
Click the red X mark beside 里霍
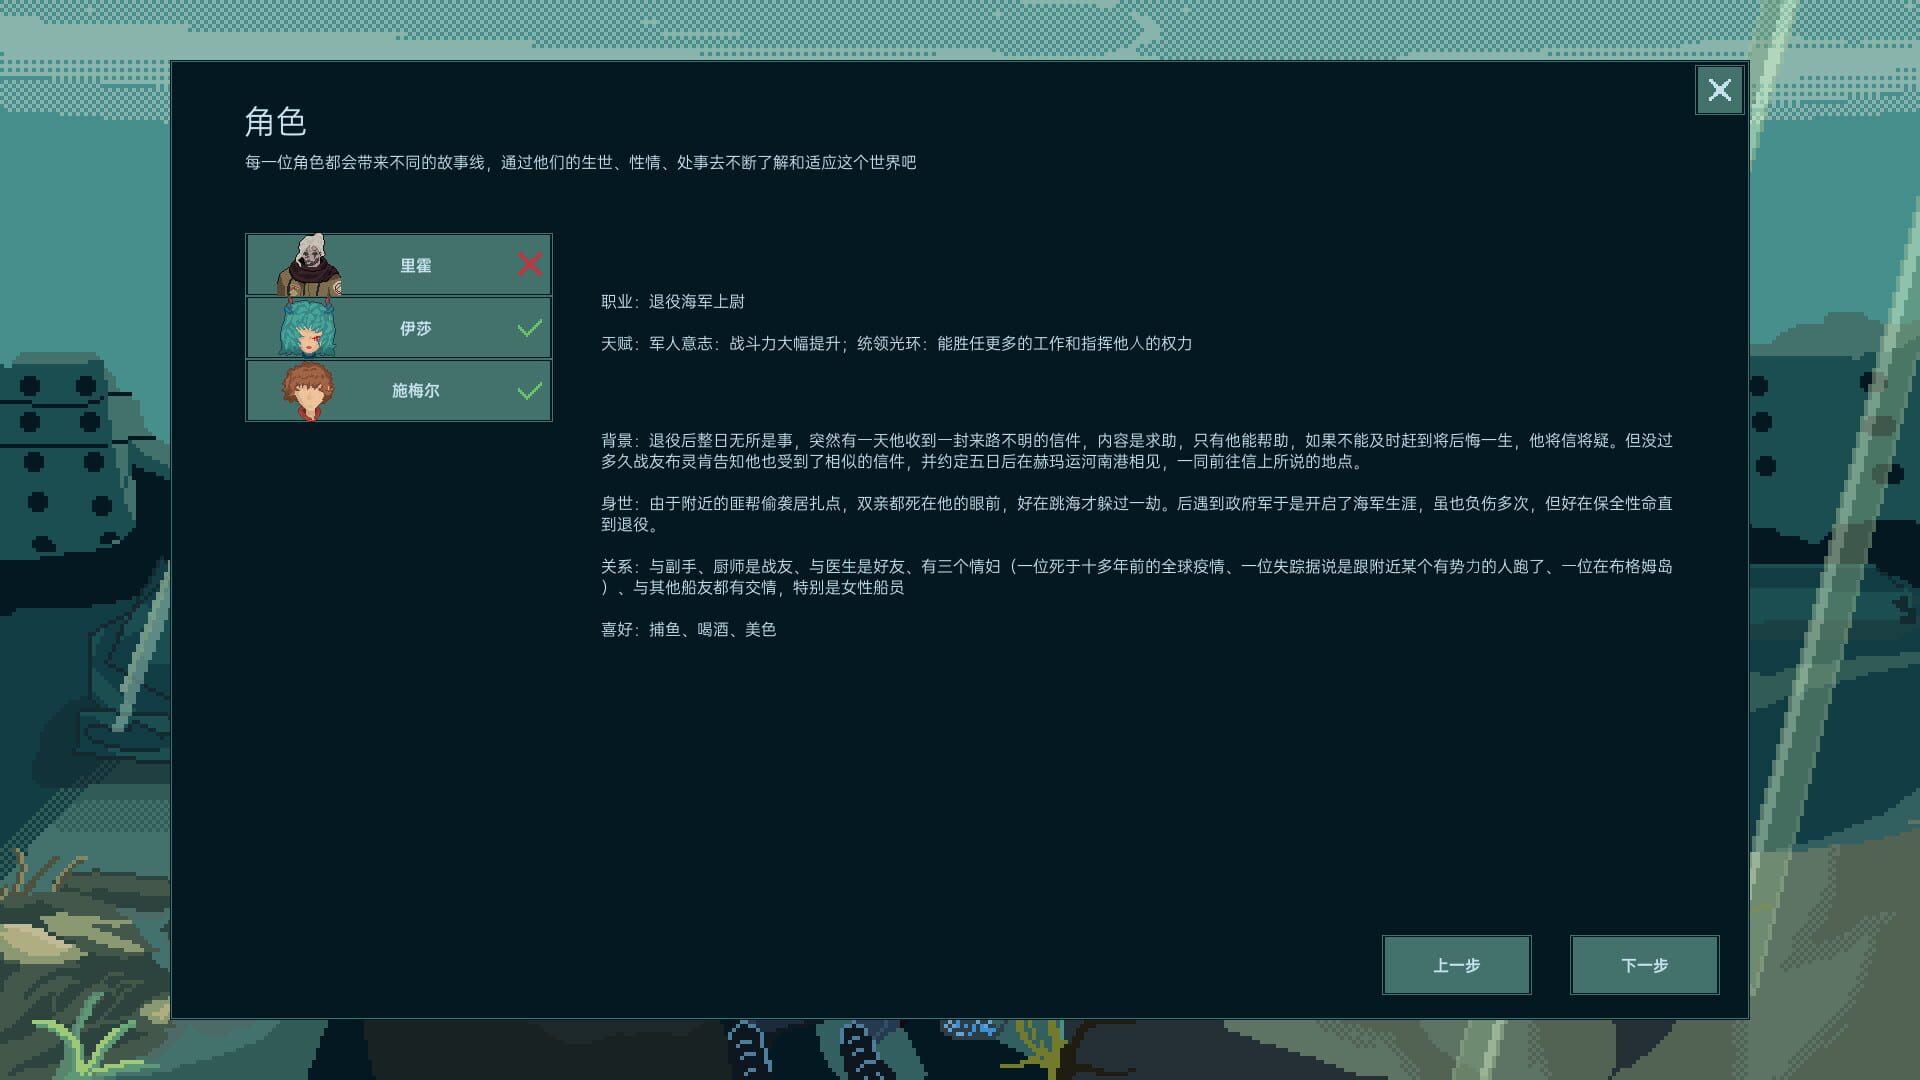(x=530, y=263)
